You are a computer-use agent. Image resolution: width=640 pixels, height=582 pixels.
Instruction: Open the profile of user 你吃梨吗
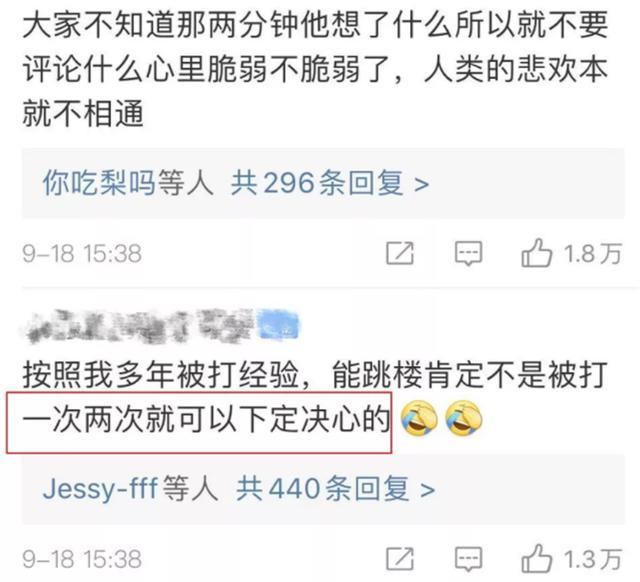(99, 183)
